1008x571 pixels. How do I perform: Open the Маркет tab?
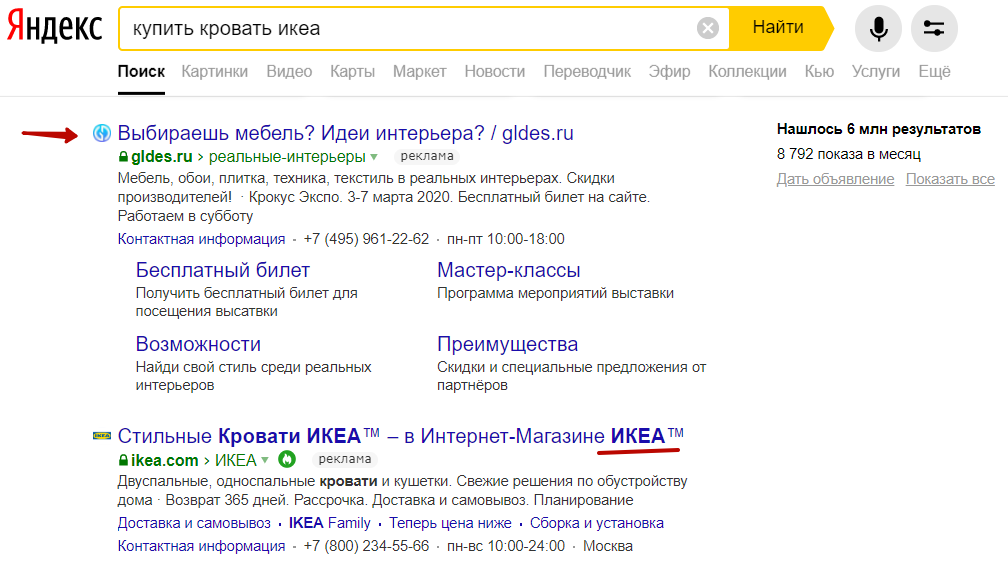pos(420,71)
